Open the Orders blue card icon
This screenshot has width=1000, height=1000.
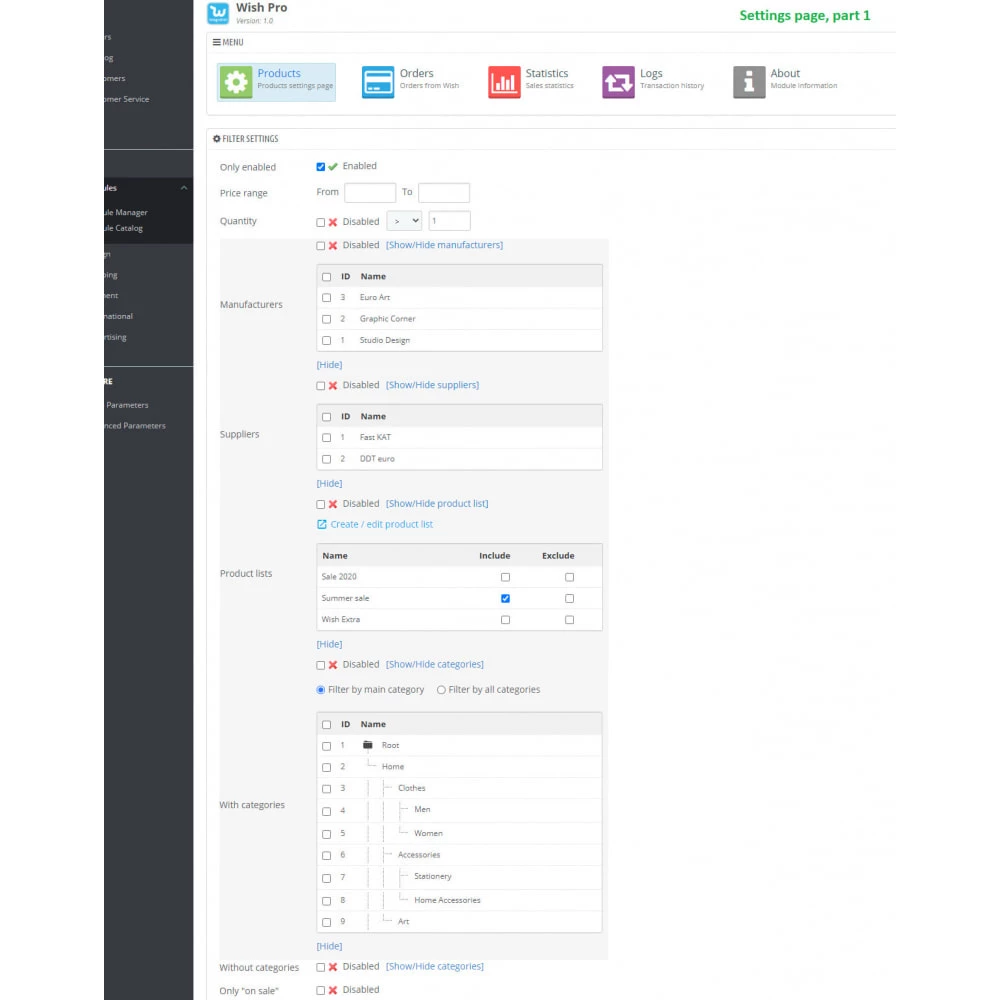click(x=378, y=82)
